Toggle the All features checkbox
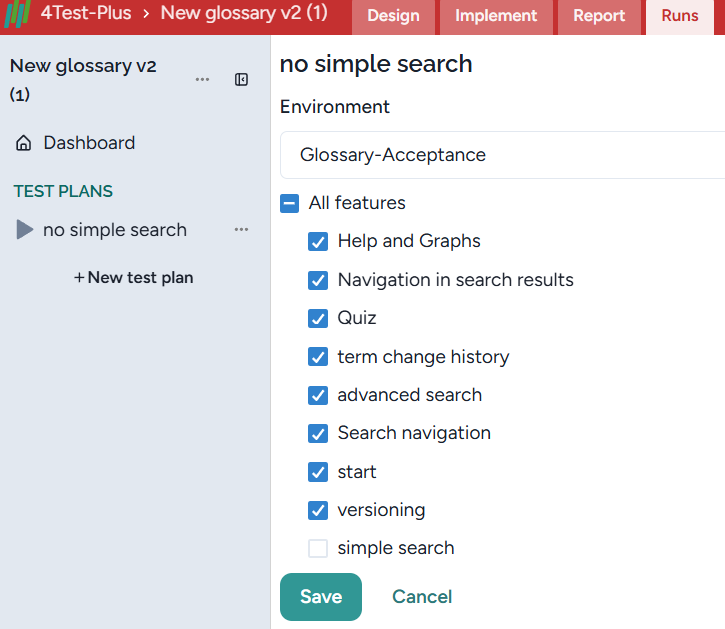This screenshot has height=629, width=725. pyautogui.click(x=290, y=203)
